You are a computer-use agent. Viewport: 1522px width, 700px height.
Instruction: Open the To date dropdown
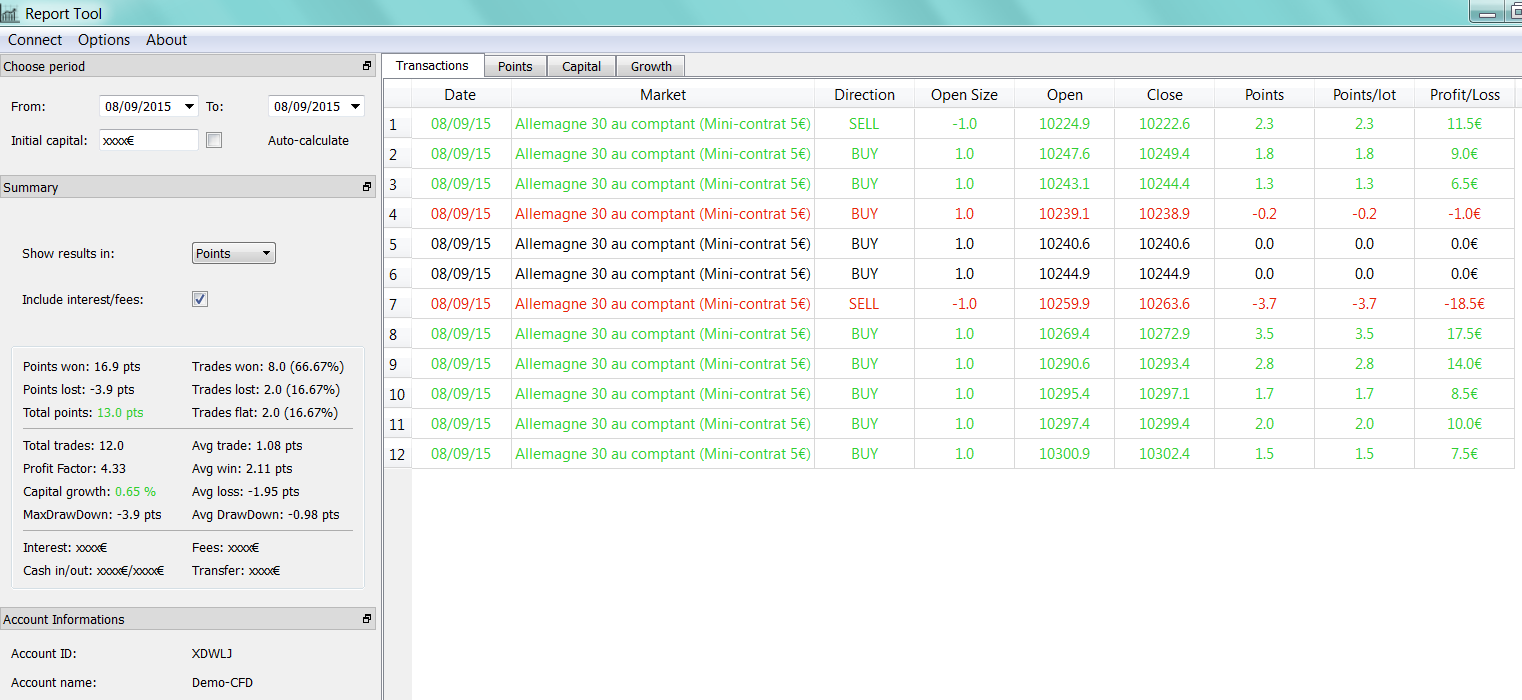pos(356,107)
